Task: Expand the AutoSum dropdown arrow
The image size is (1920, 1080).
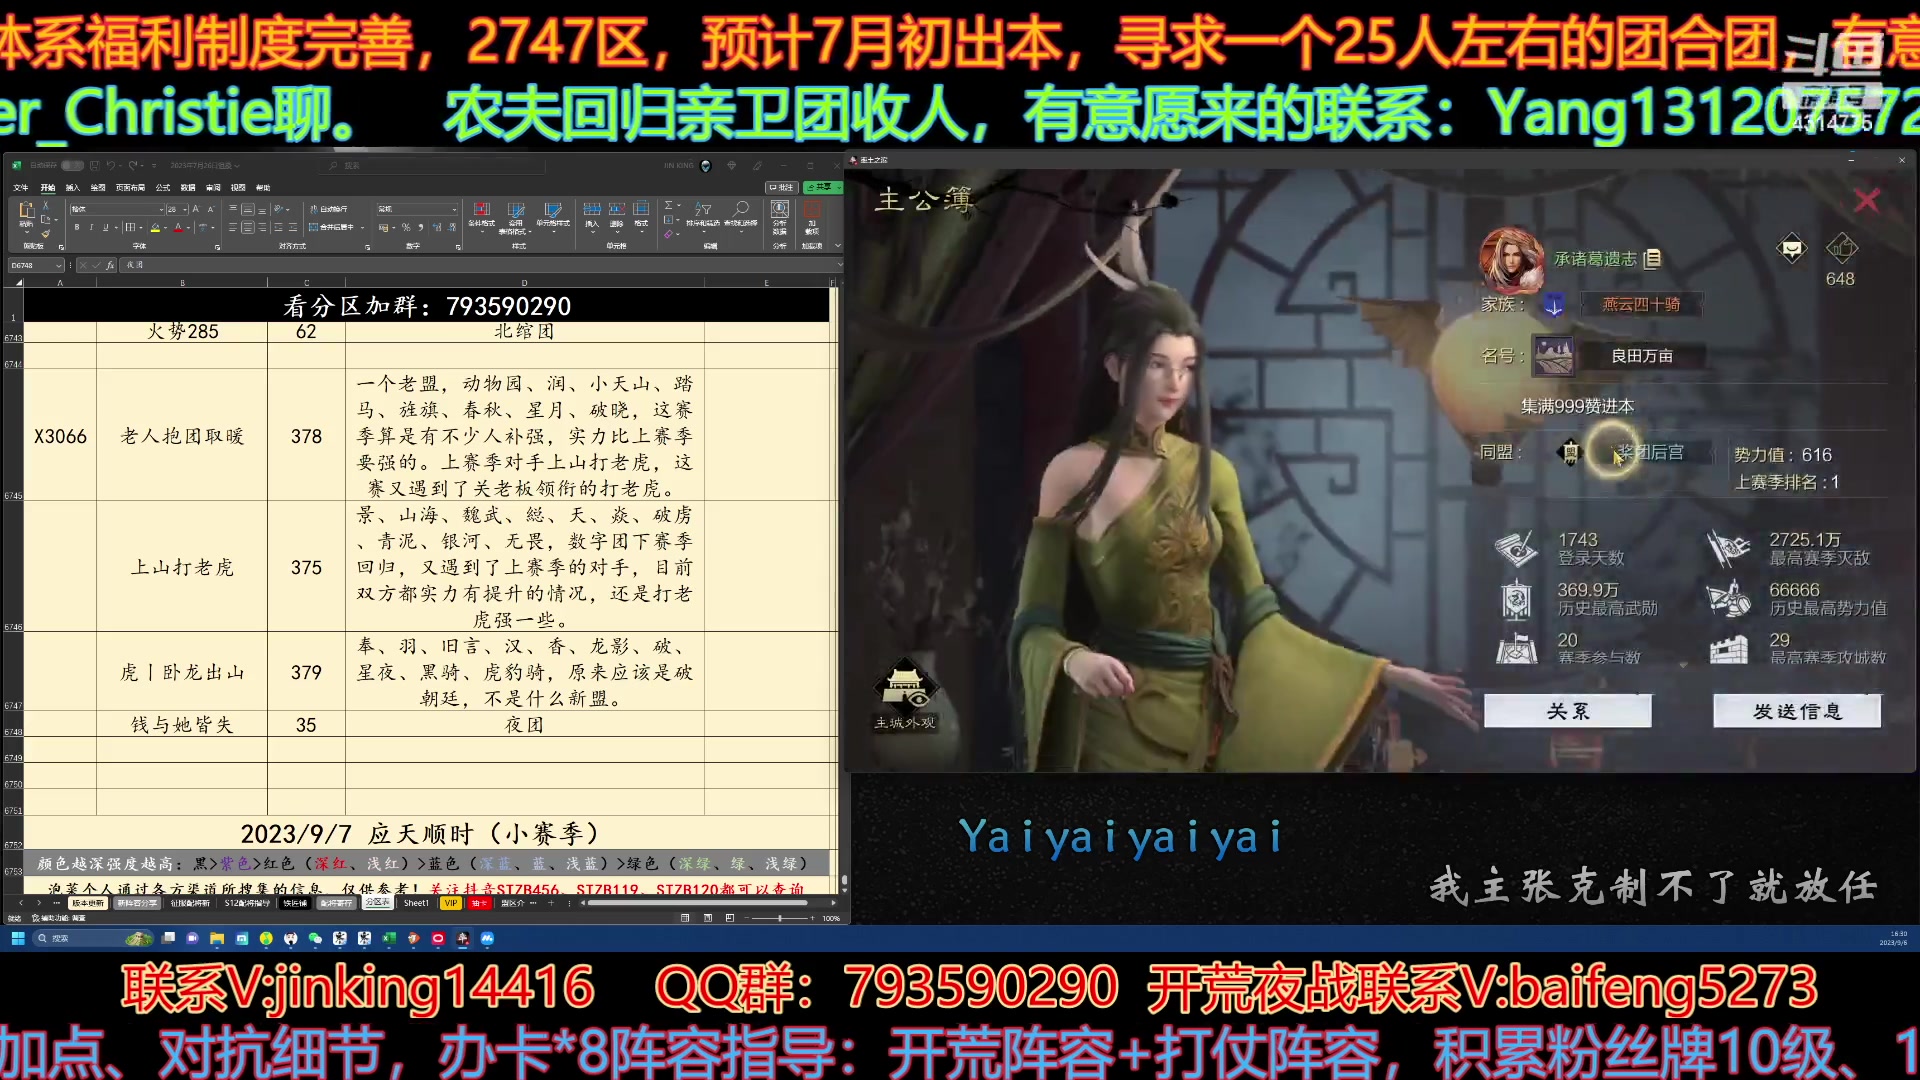Action: (679, 205)
